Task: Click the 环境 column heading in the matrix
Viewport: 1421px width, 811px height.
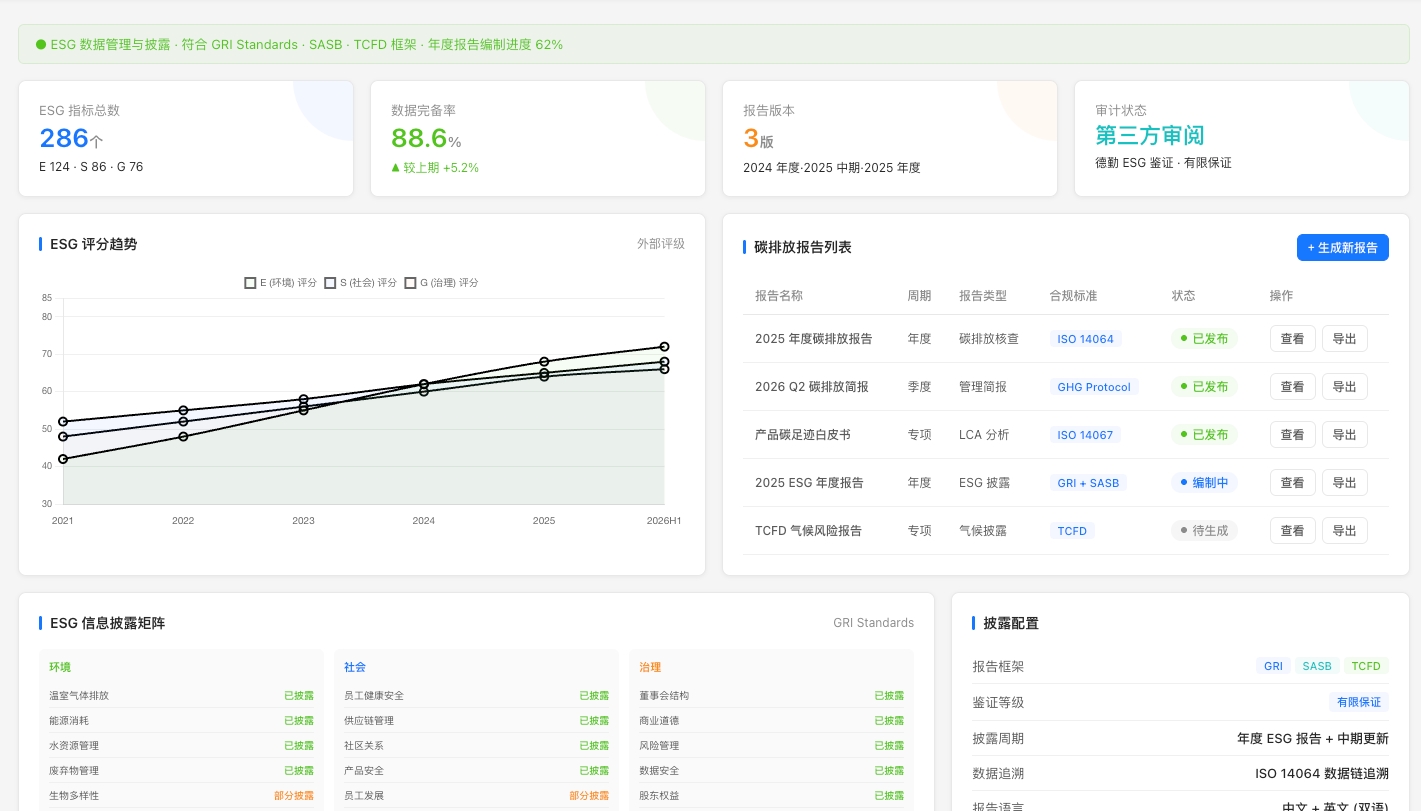Action: click(x=60, y=667)
